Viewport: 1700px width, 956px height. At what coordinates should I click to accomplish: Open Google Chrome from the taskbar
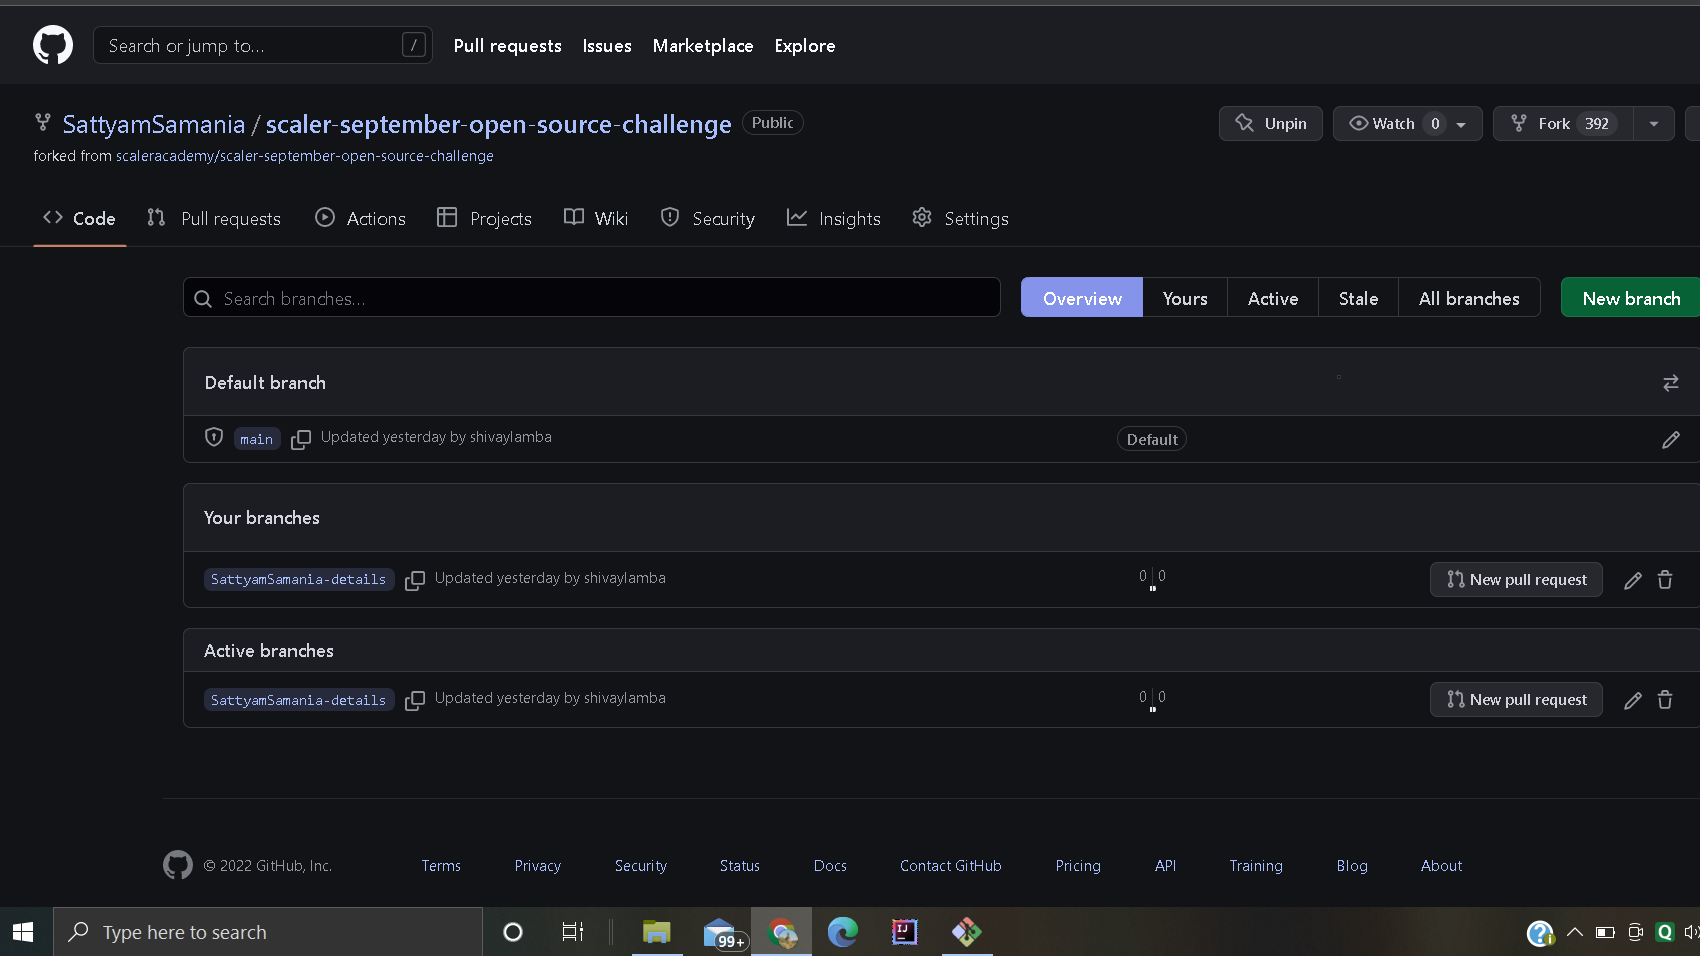[781, 932]
